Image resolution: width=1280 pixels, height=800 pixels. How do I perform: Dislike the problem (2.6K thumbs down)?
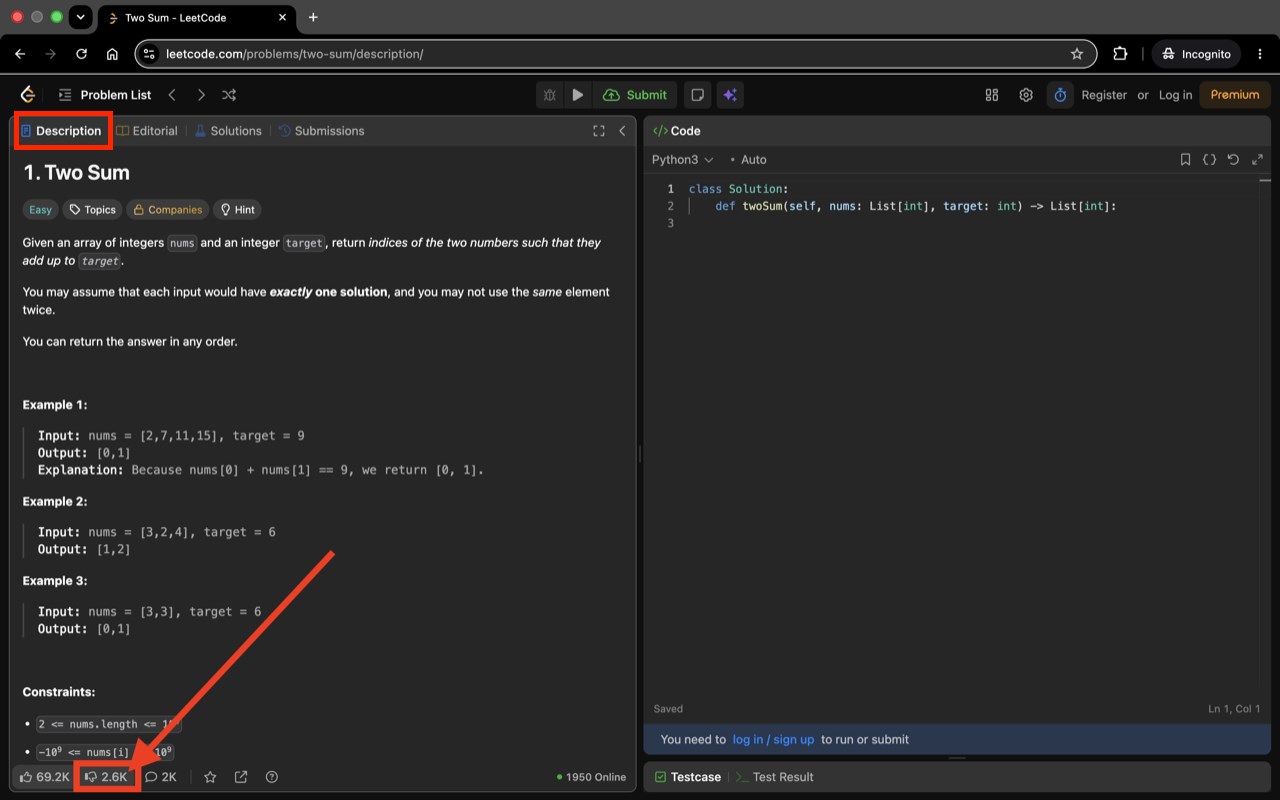(x=107, y=777)
